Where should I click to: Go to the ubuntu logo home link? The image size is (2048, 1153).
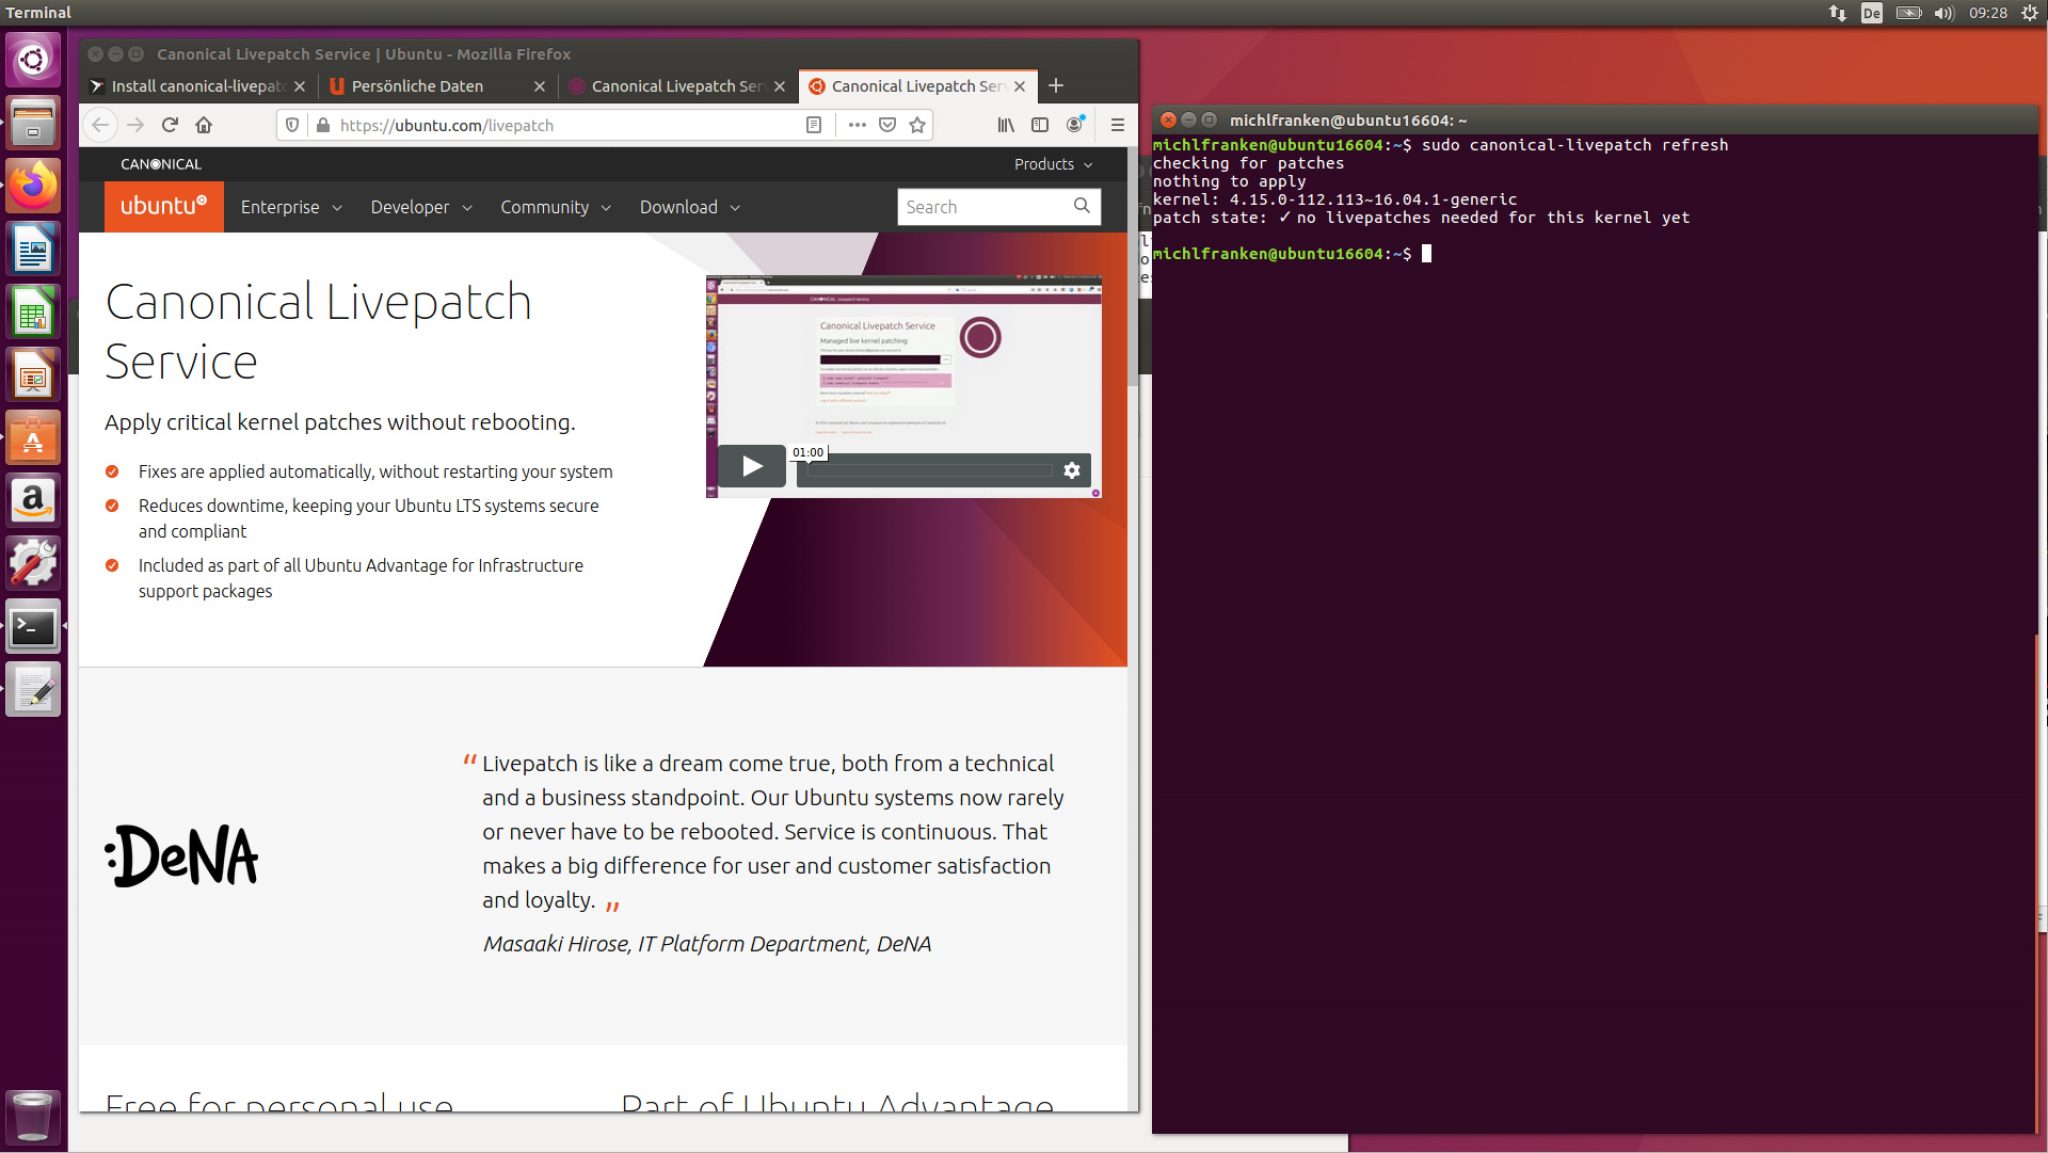tap(164, 206)
